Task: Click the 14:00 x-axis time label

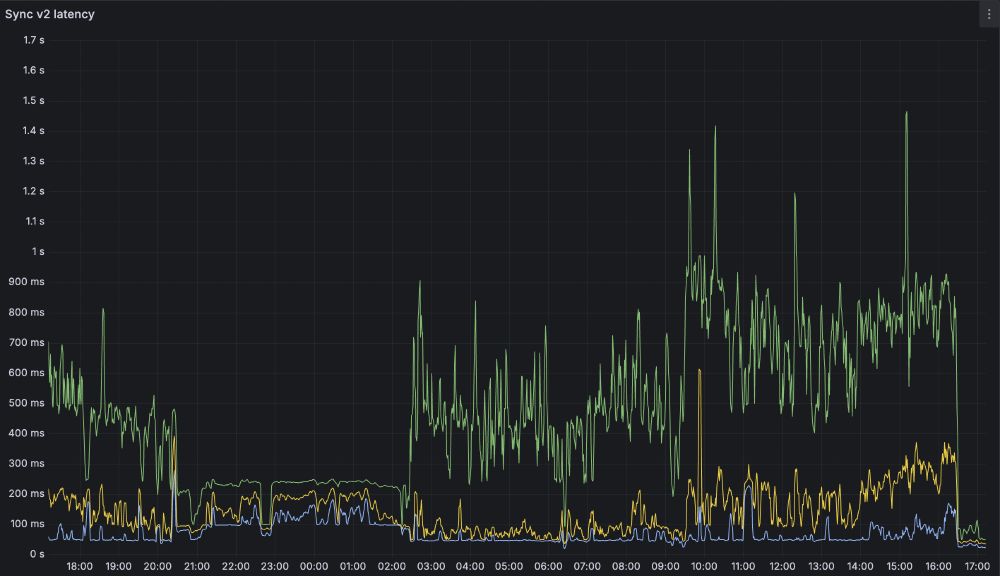Action: (860, 566)
